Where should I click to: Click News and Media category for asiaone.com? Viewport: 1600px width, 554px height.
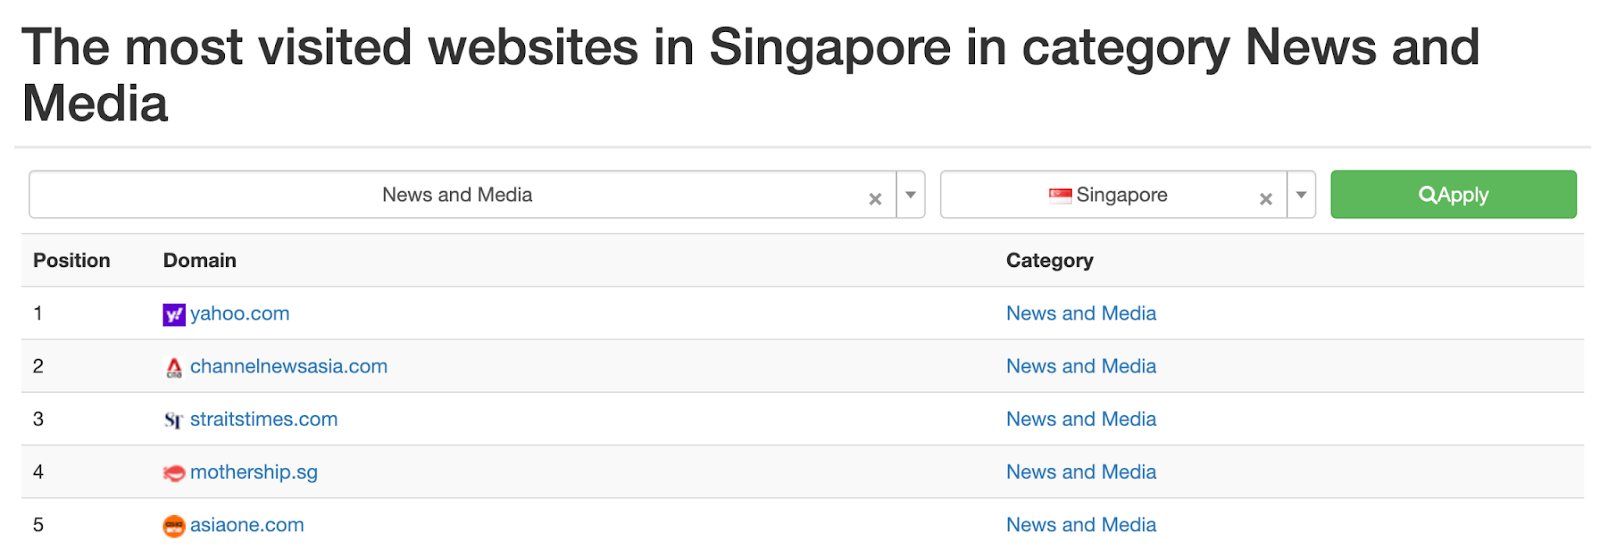click(1081, 525)
